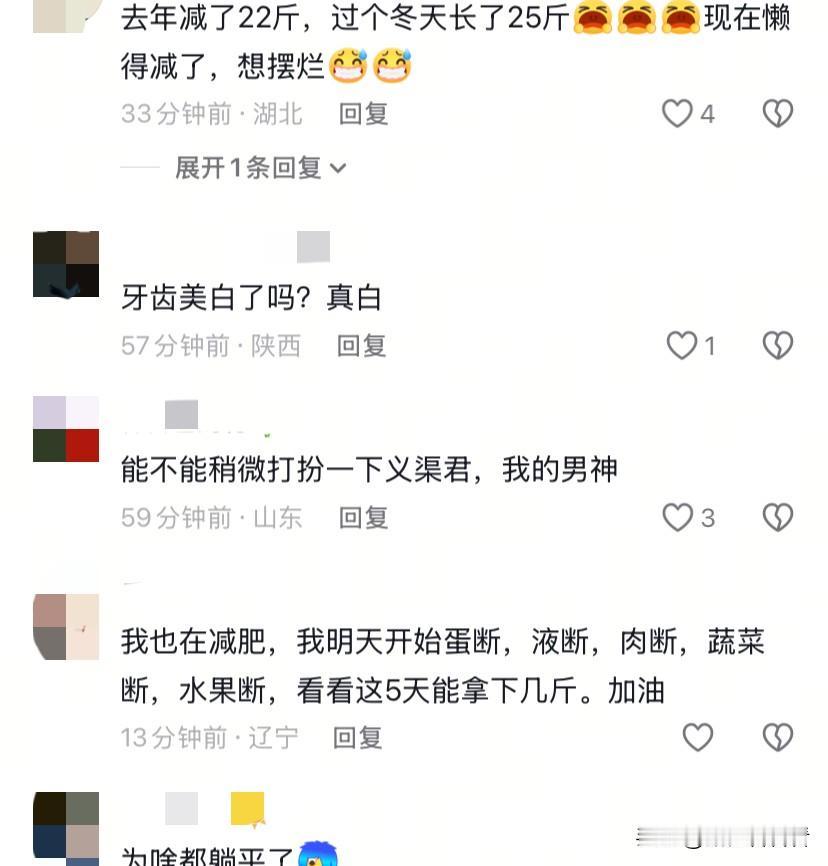Open the avatar of the 蛋断 diet commenter
The width and height of the screenshot is (828, 866).
pos(66,627)
